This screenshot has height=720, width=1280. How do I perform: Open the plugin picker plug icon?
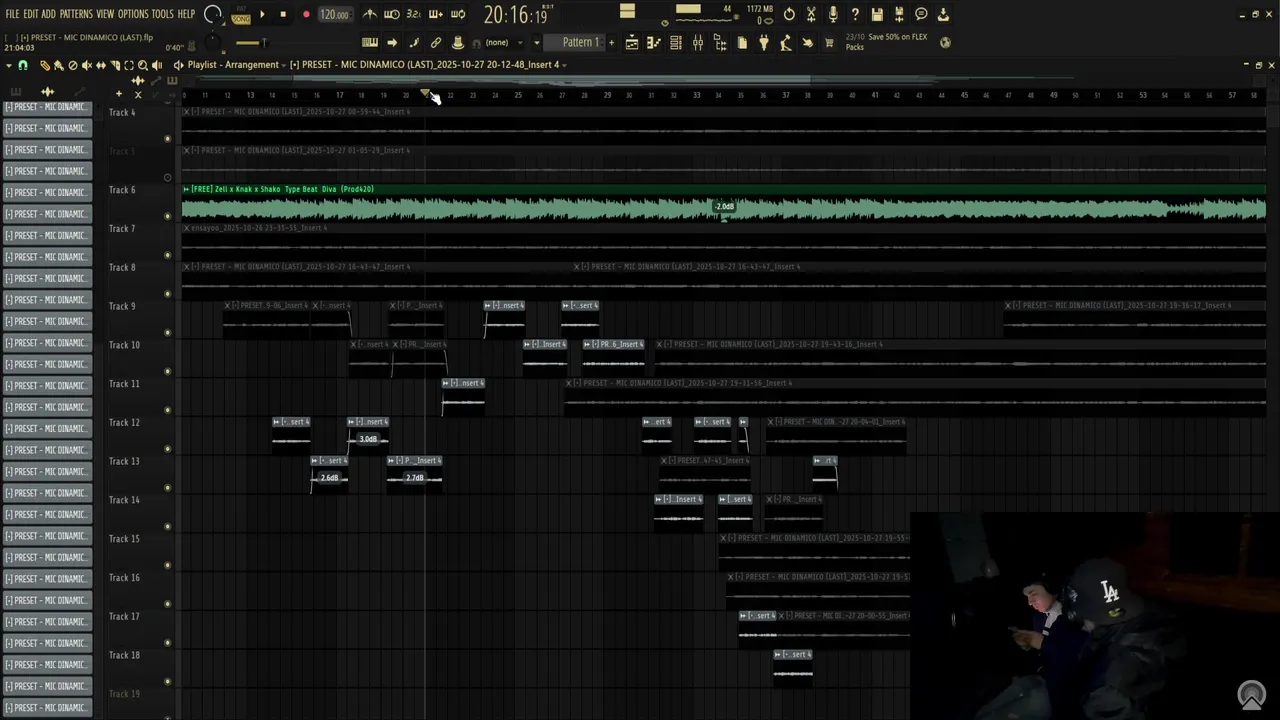coord(764,43)
